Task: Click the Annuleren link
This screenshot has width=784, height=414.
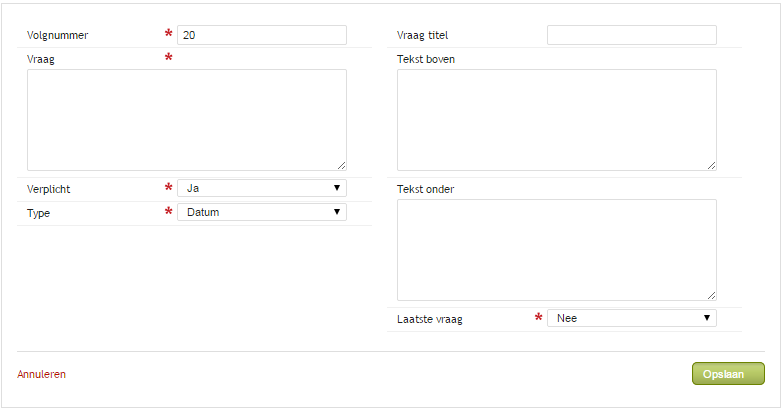Action: coord(42,374)
